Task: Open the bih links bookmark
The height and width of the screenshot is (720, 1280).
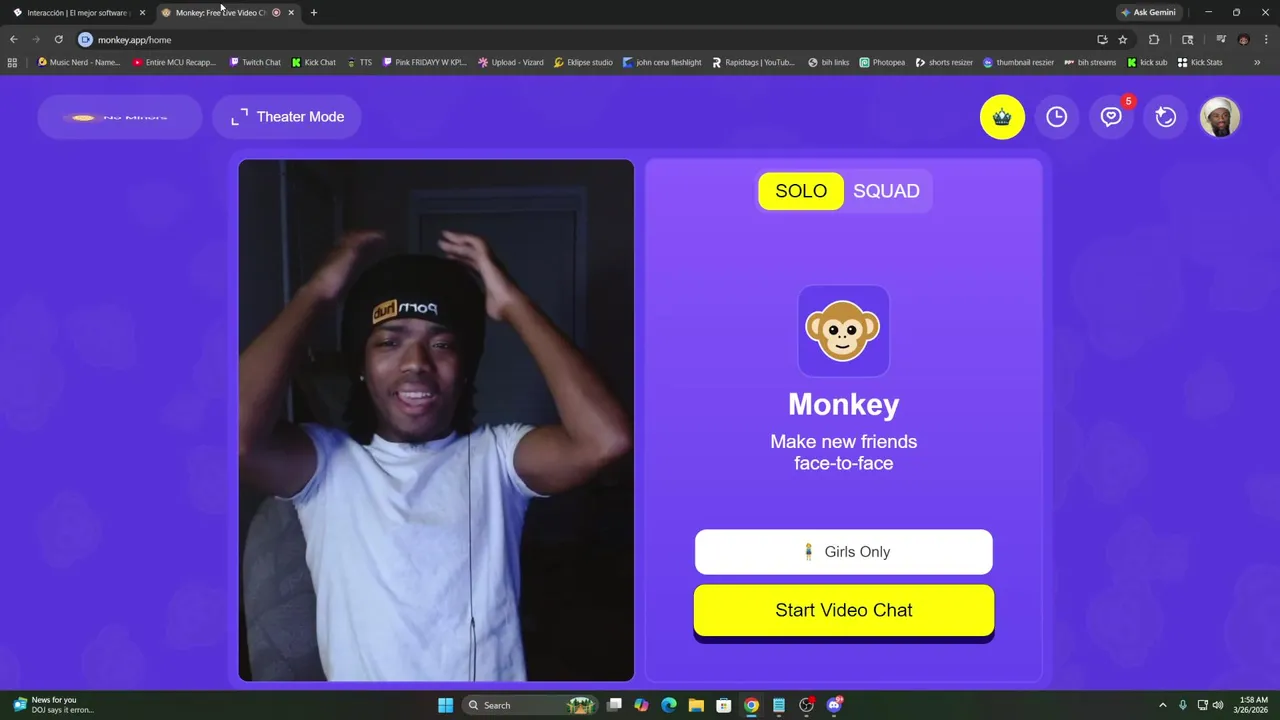Action: coord(829,62)
